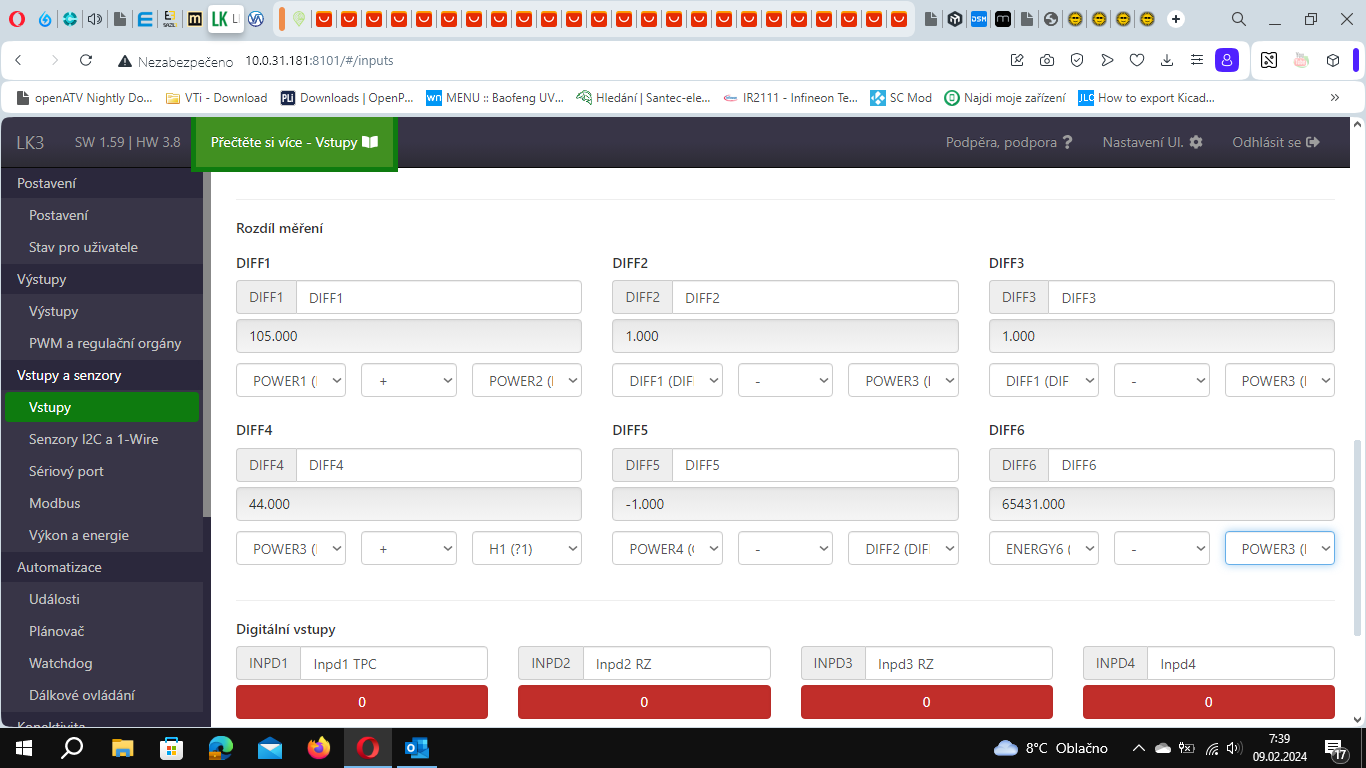Click the Nastavení UI gear icon

click(x=1196, y=142)
